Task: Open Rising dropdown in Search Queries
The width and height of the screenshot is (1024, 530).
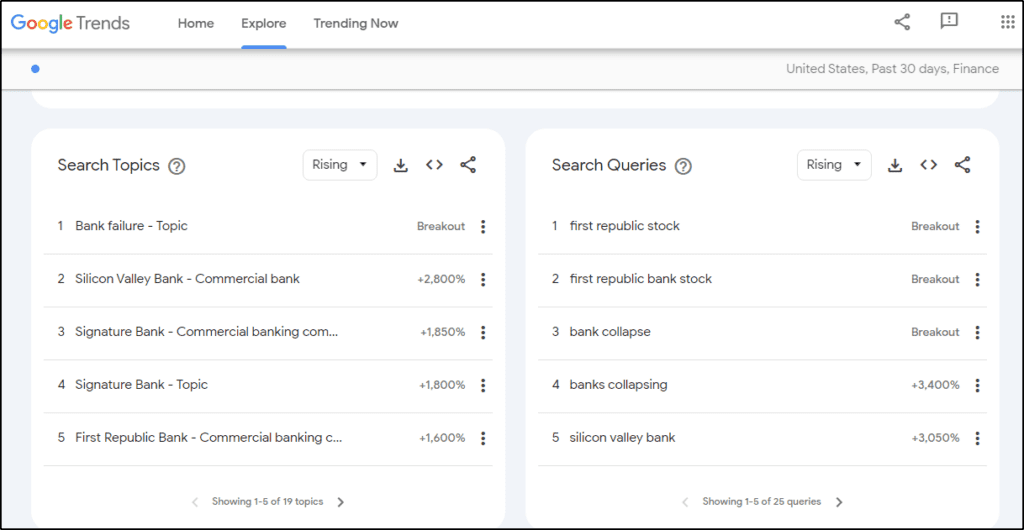Action: [834, 165]
